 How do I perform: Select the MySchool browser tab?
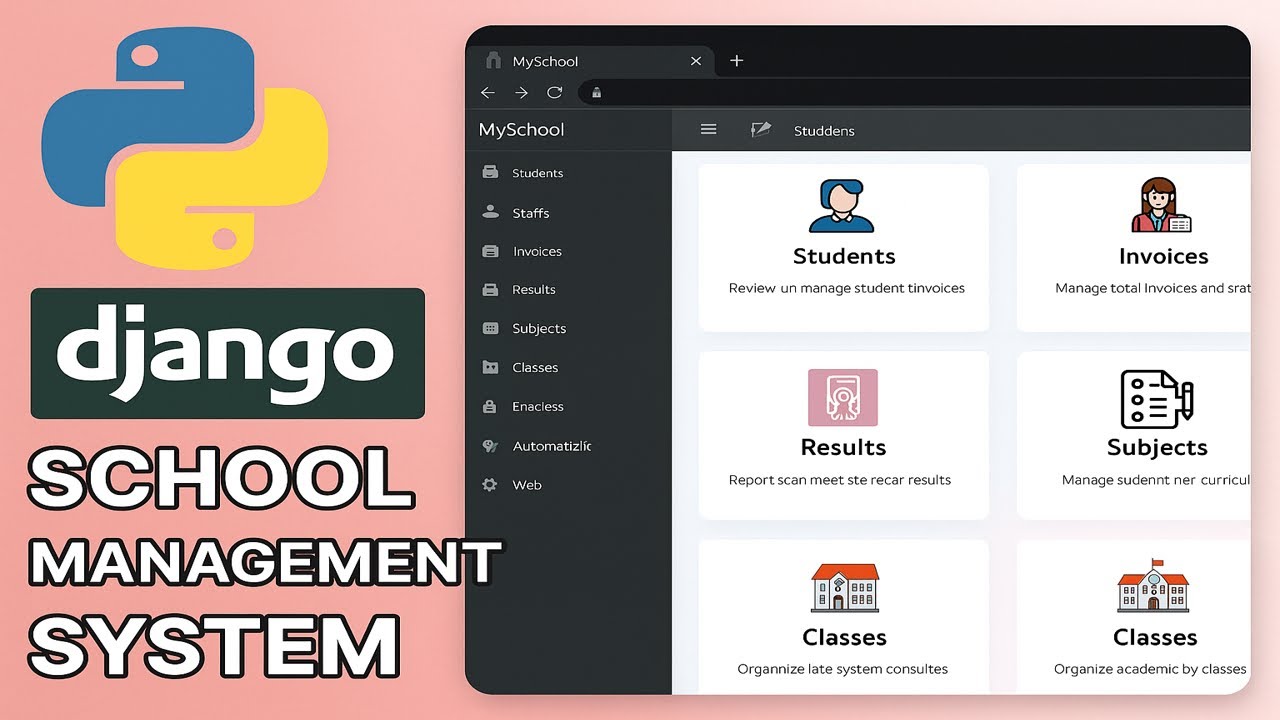pyautogui.click(x=593, y=61)
